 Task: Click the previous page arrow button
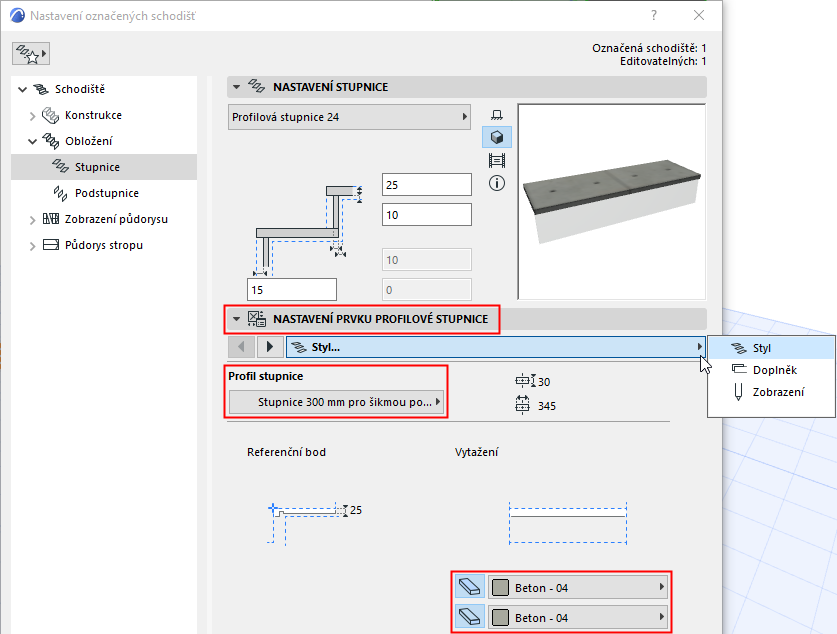pyautogui.click(x=241, y=347)
